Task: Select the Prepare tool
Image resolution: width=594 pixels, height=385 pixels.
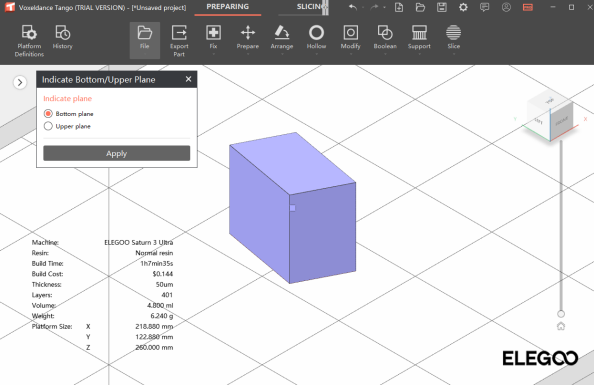Action: click(x=248, y=37)
